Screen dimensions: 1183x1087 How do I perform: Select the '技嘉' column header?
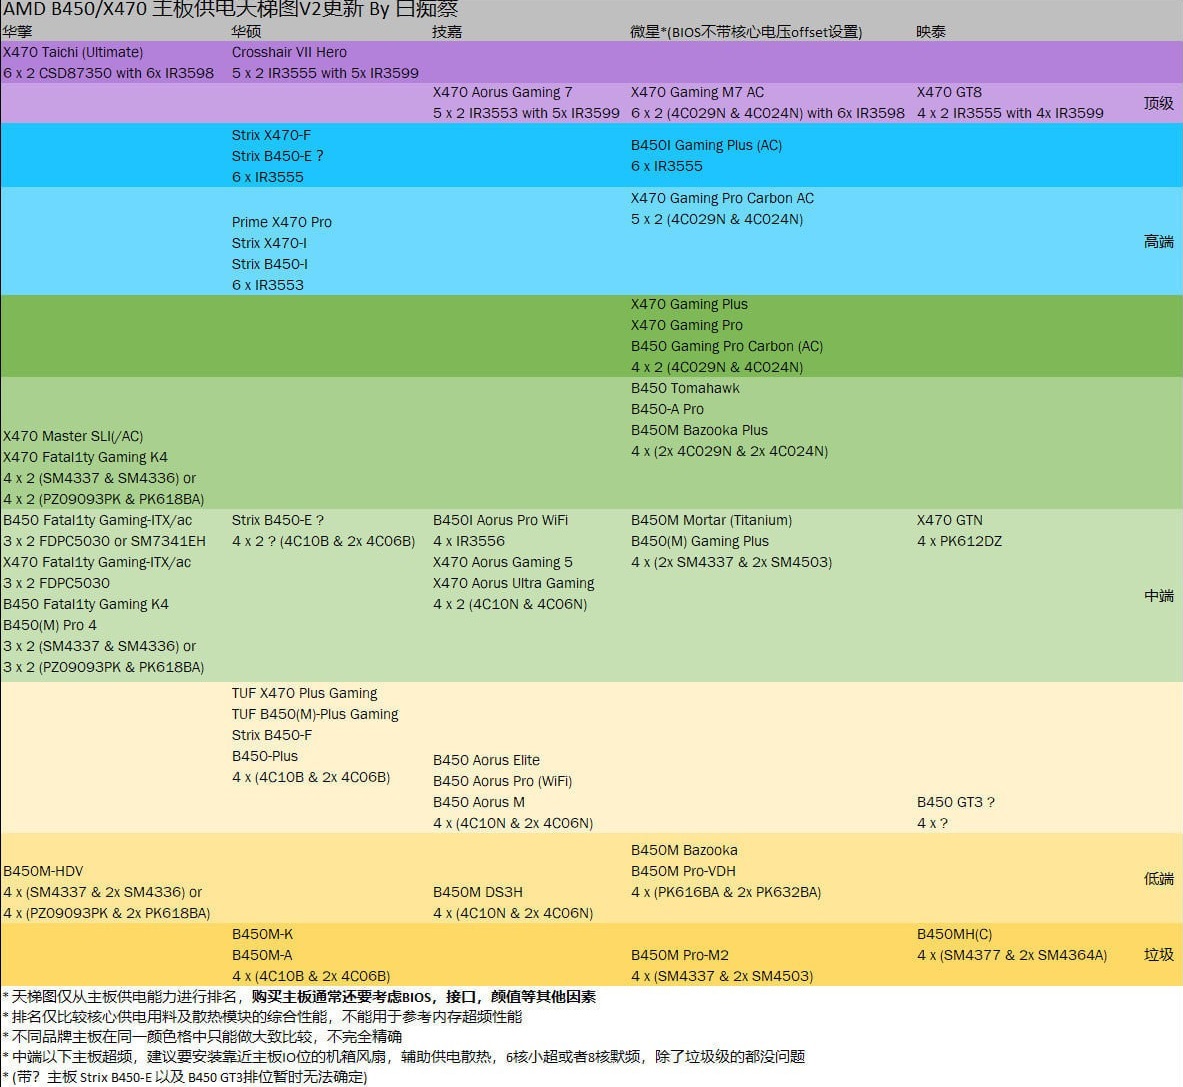coord(447,32)
